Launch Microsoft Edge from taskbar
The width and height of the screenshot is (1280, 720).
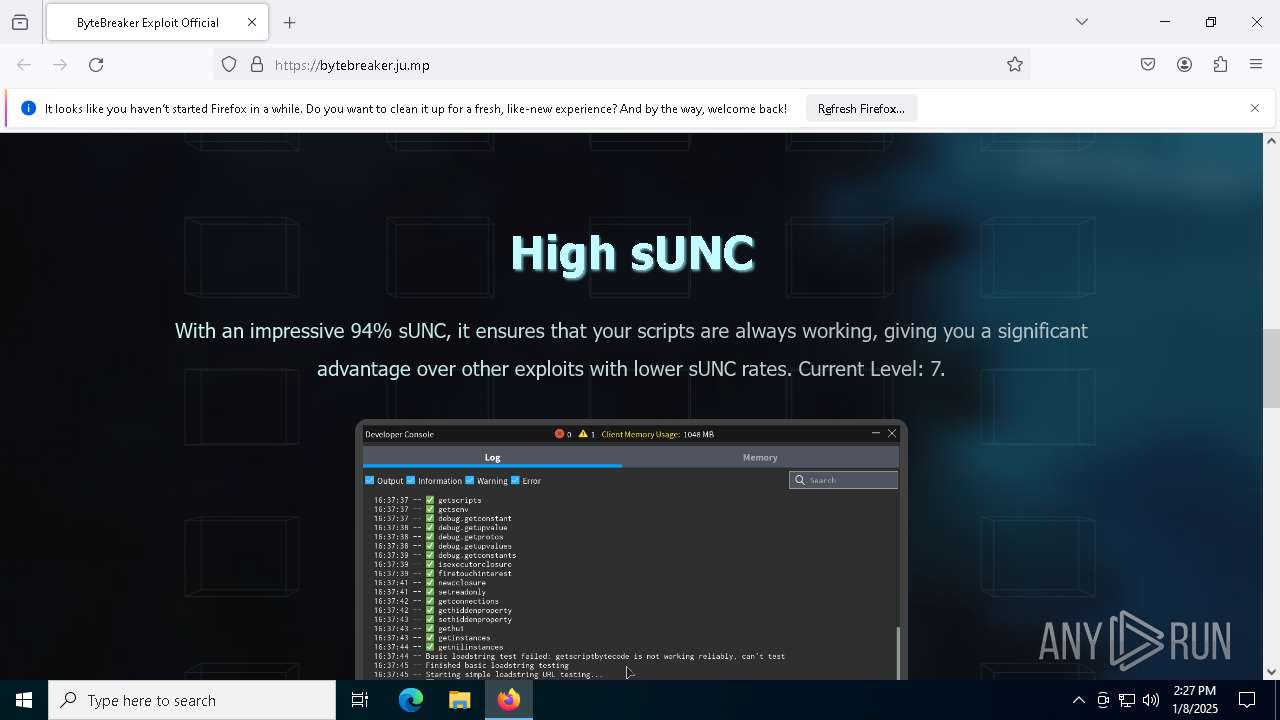[411, 700]
